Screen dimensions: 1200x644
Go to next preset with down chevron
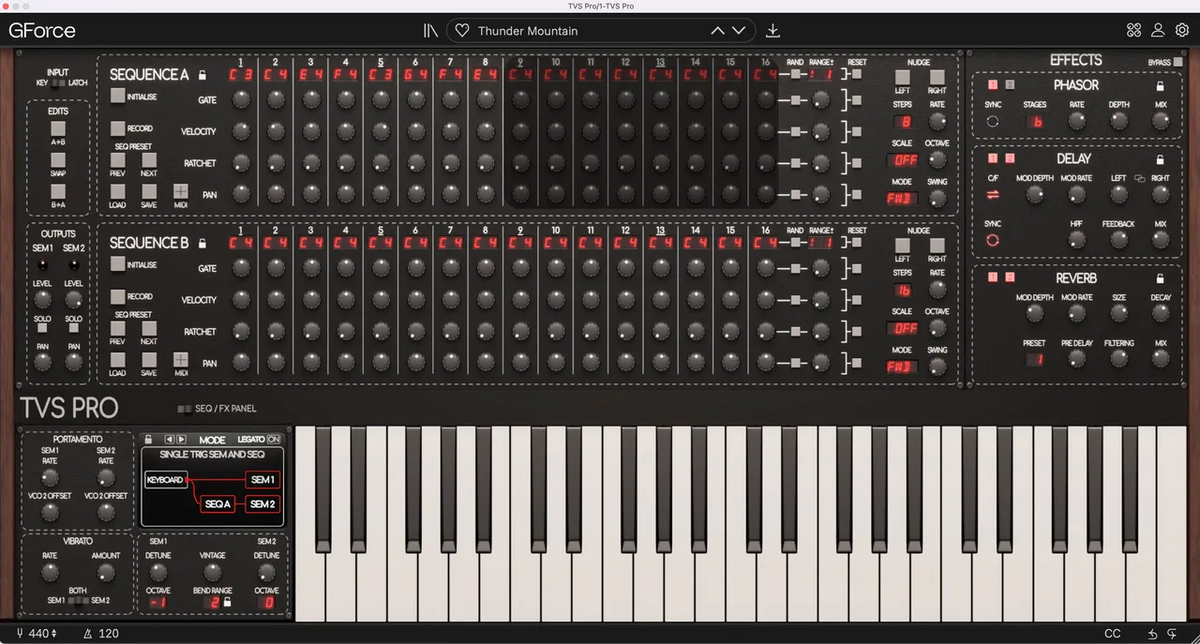click(x=739, y=31)
